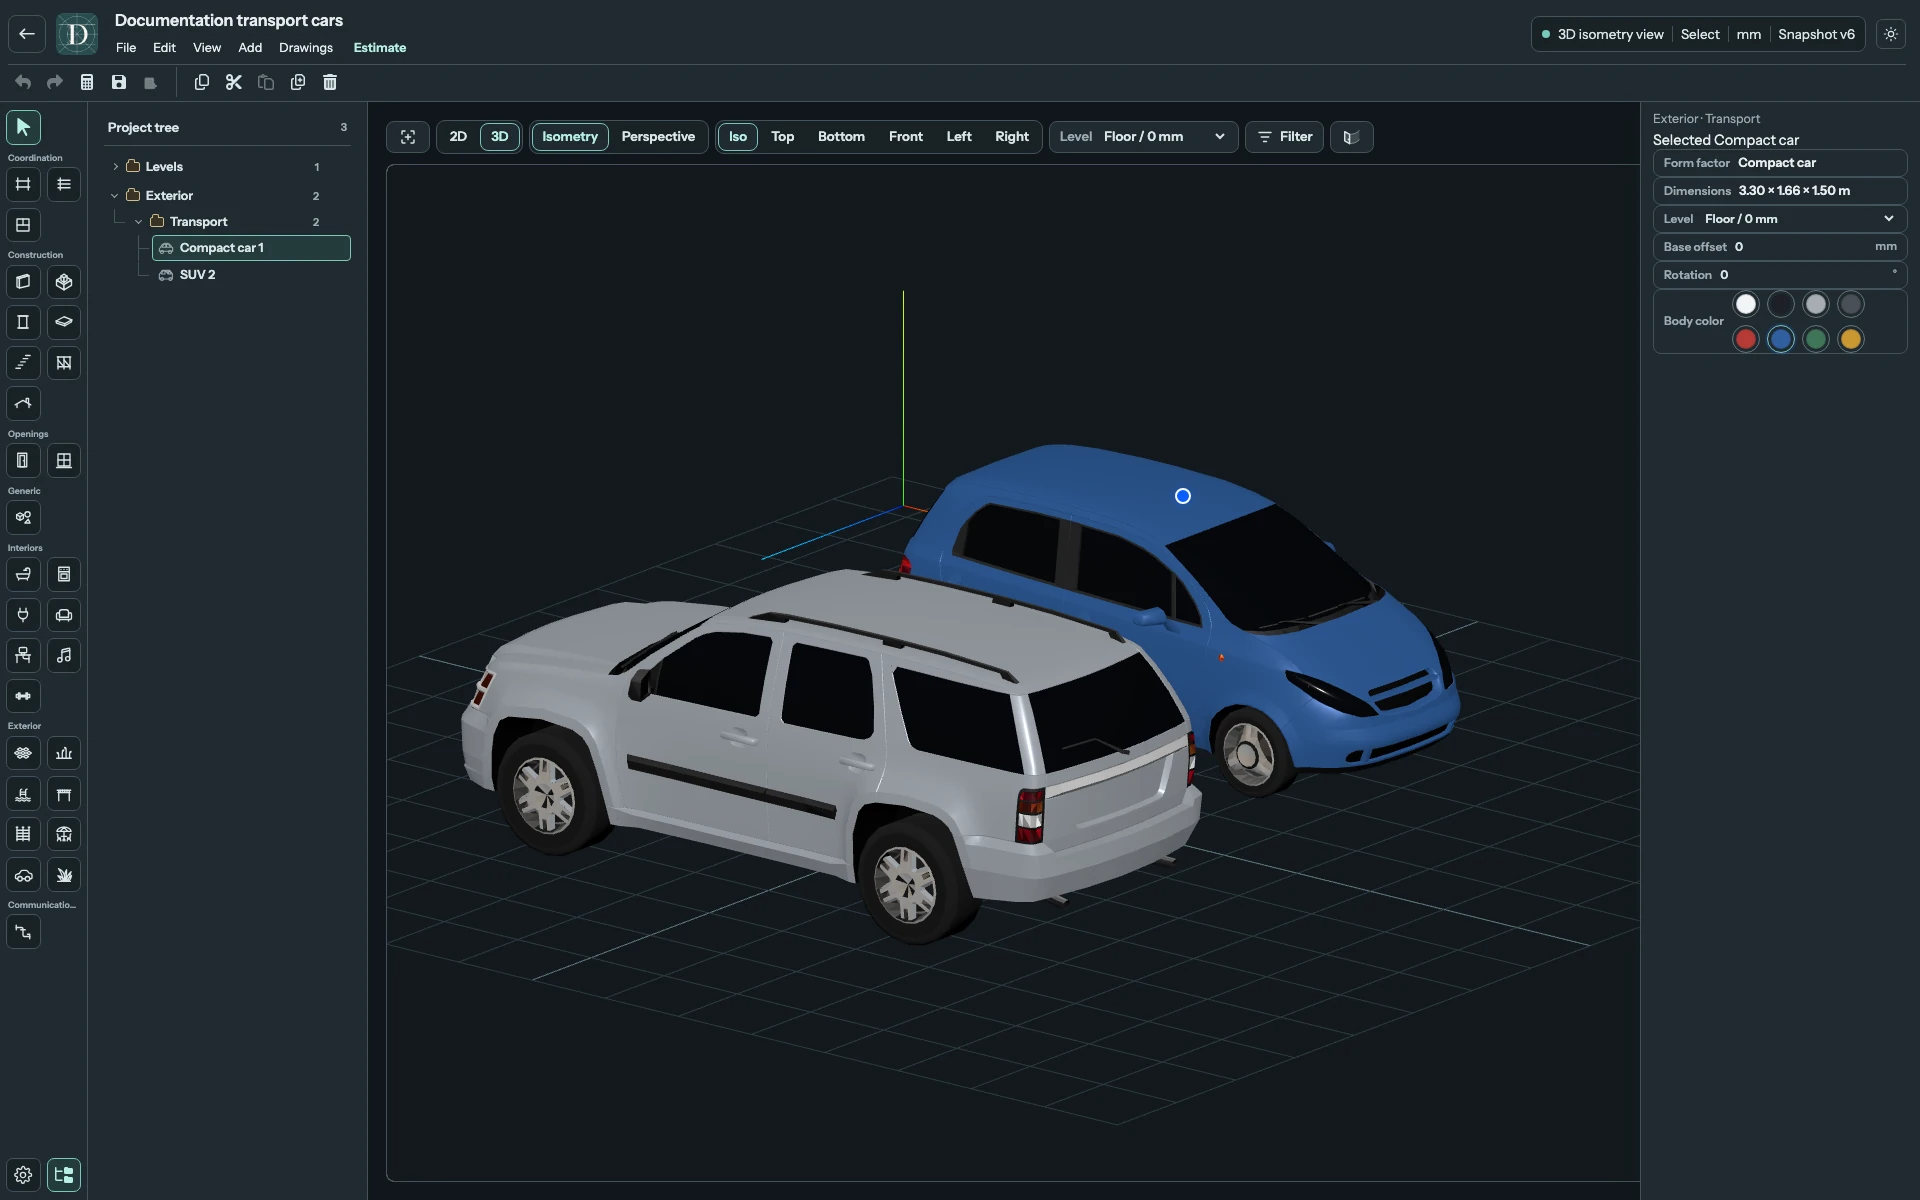
Task: Select the Right camera view
Action: [x=1012, y=137]
